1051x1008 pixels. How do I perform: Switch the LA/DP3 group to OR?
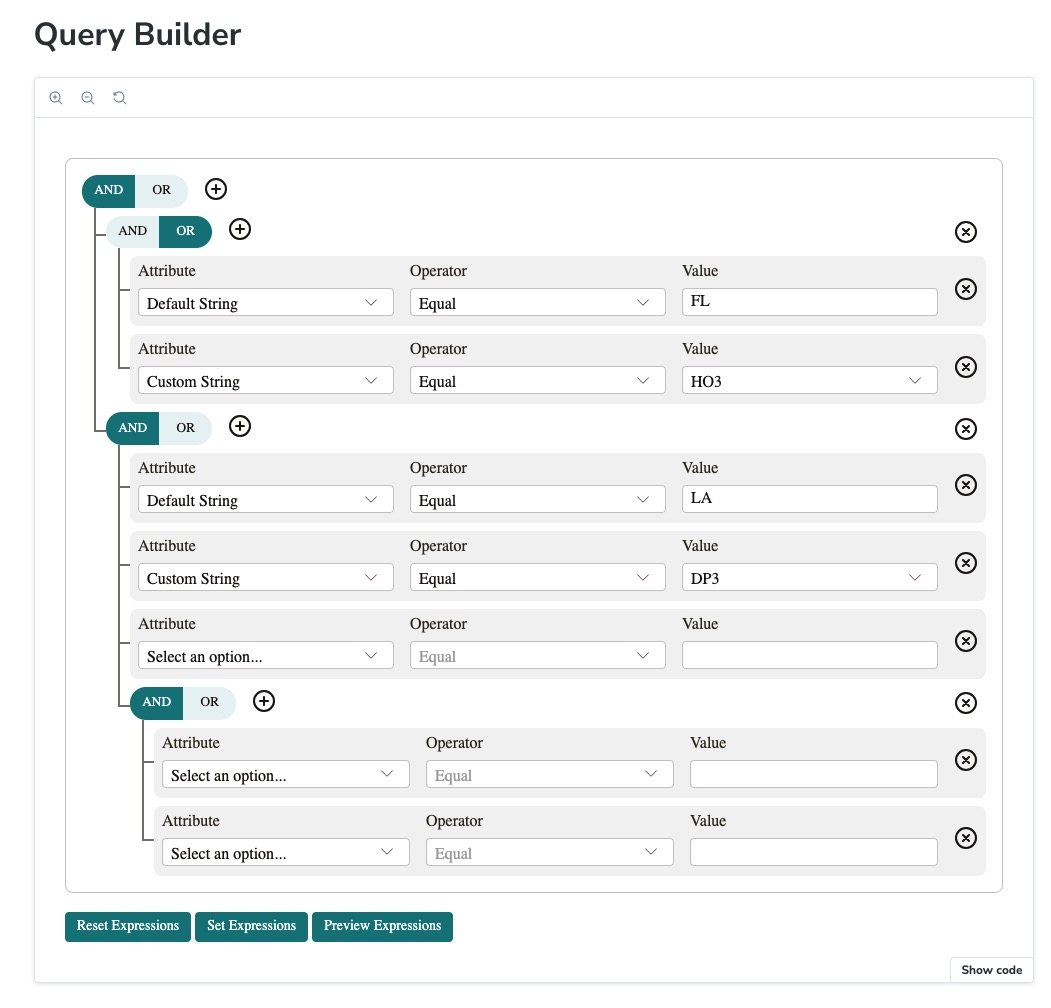[x=186, y=428]
